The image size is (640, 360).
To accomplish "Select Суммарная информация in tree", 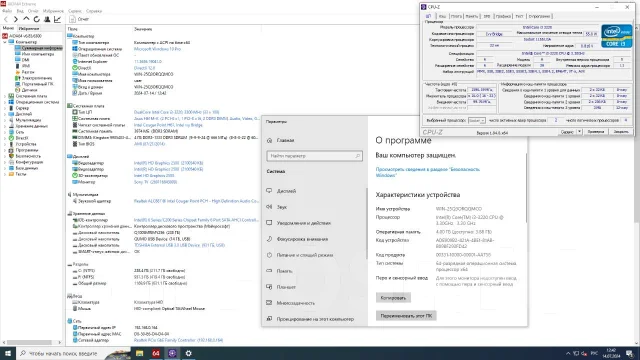I will [42, 48].
